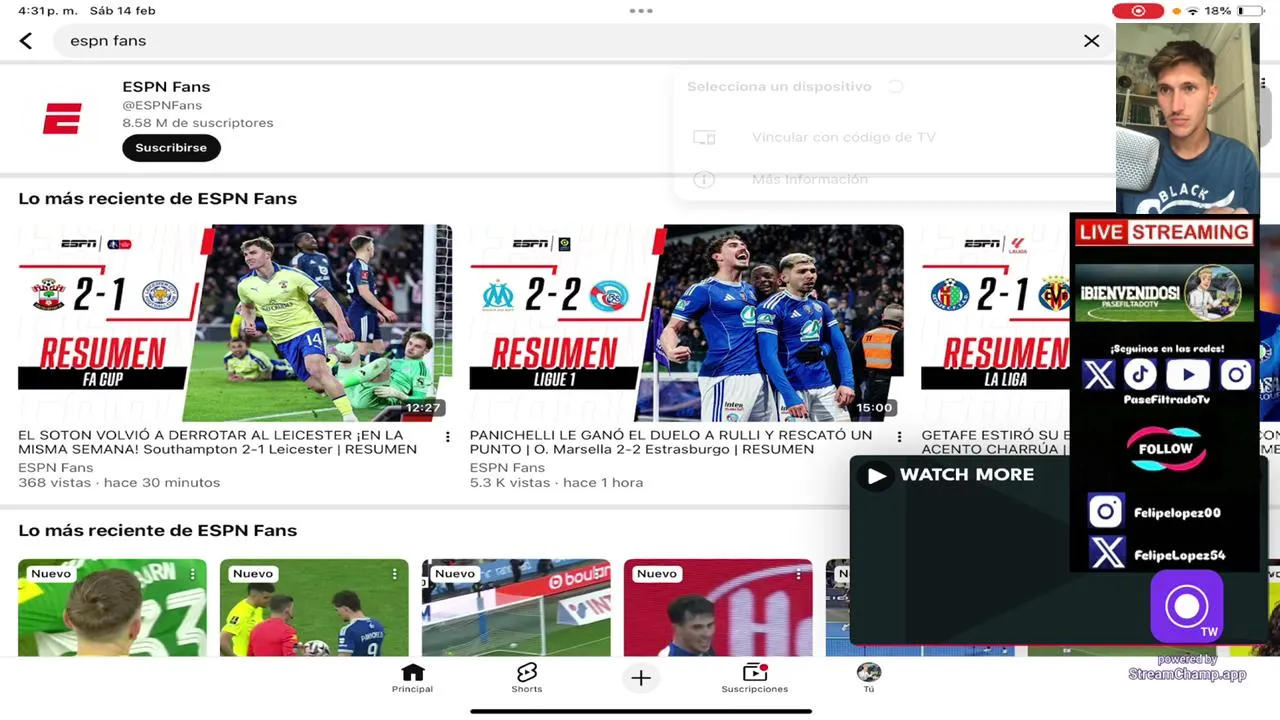This screenshot has width=1280, height=720.
Task: Click the webcam feed of the streamer
Action: (1187, 118)
